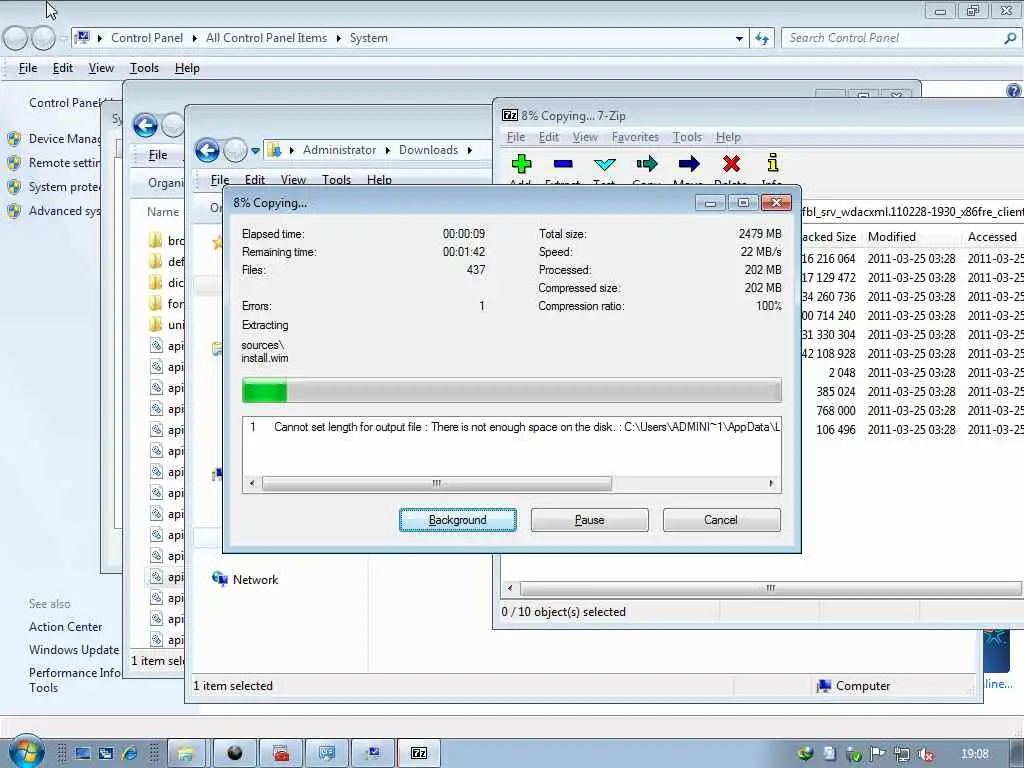Click the Advanced system settings shield icon
The height and width of the screenshot is (768, 1024).
pos(14,212)
